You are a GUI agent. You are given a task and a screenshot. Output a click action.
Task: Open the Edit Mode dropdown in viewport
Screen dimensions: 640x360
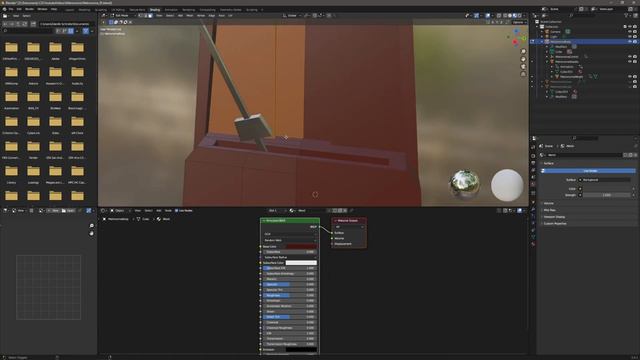pyautogui.click(x=122, y=16)
